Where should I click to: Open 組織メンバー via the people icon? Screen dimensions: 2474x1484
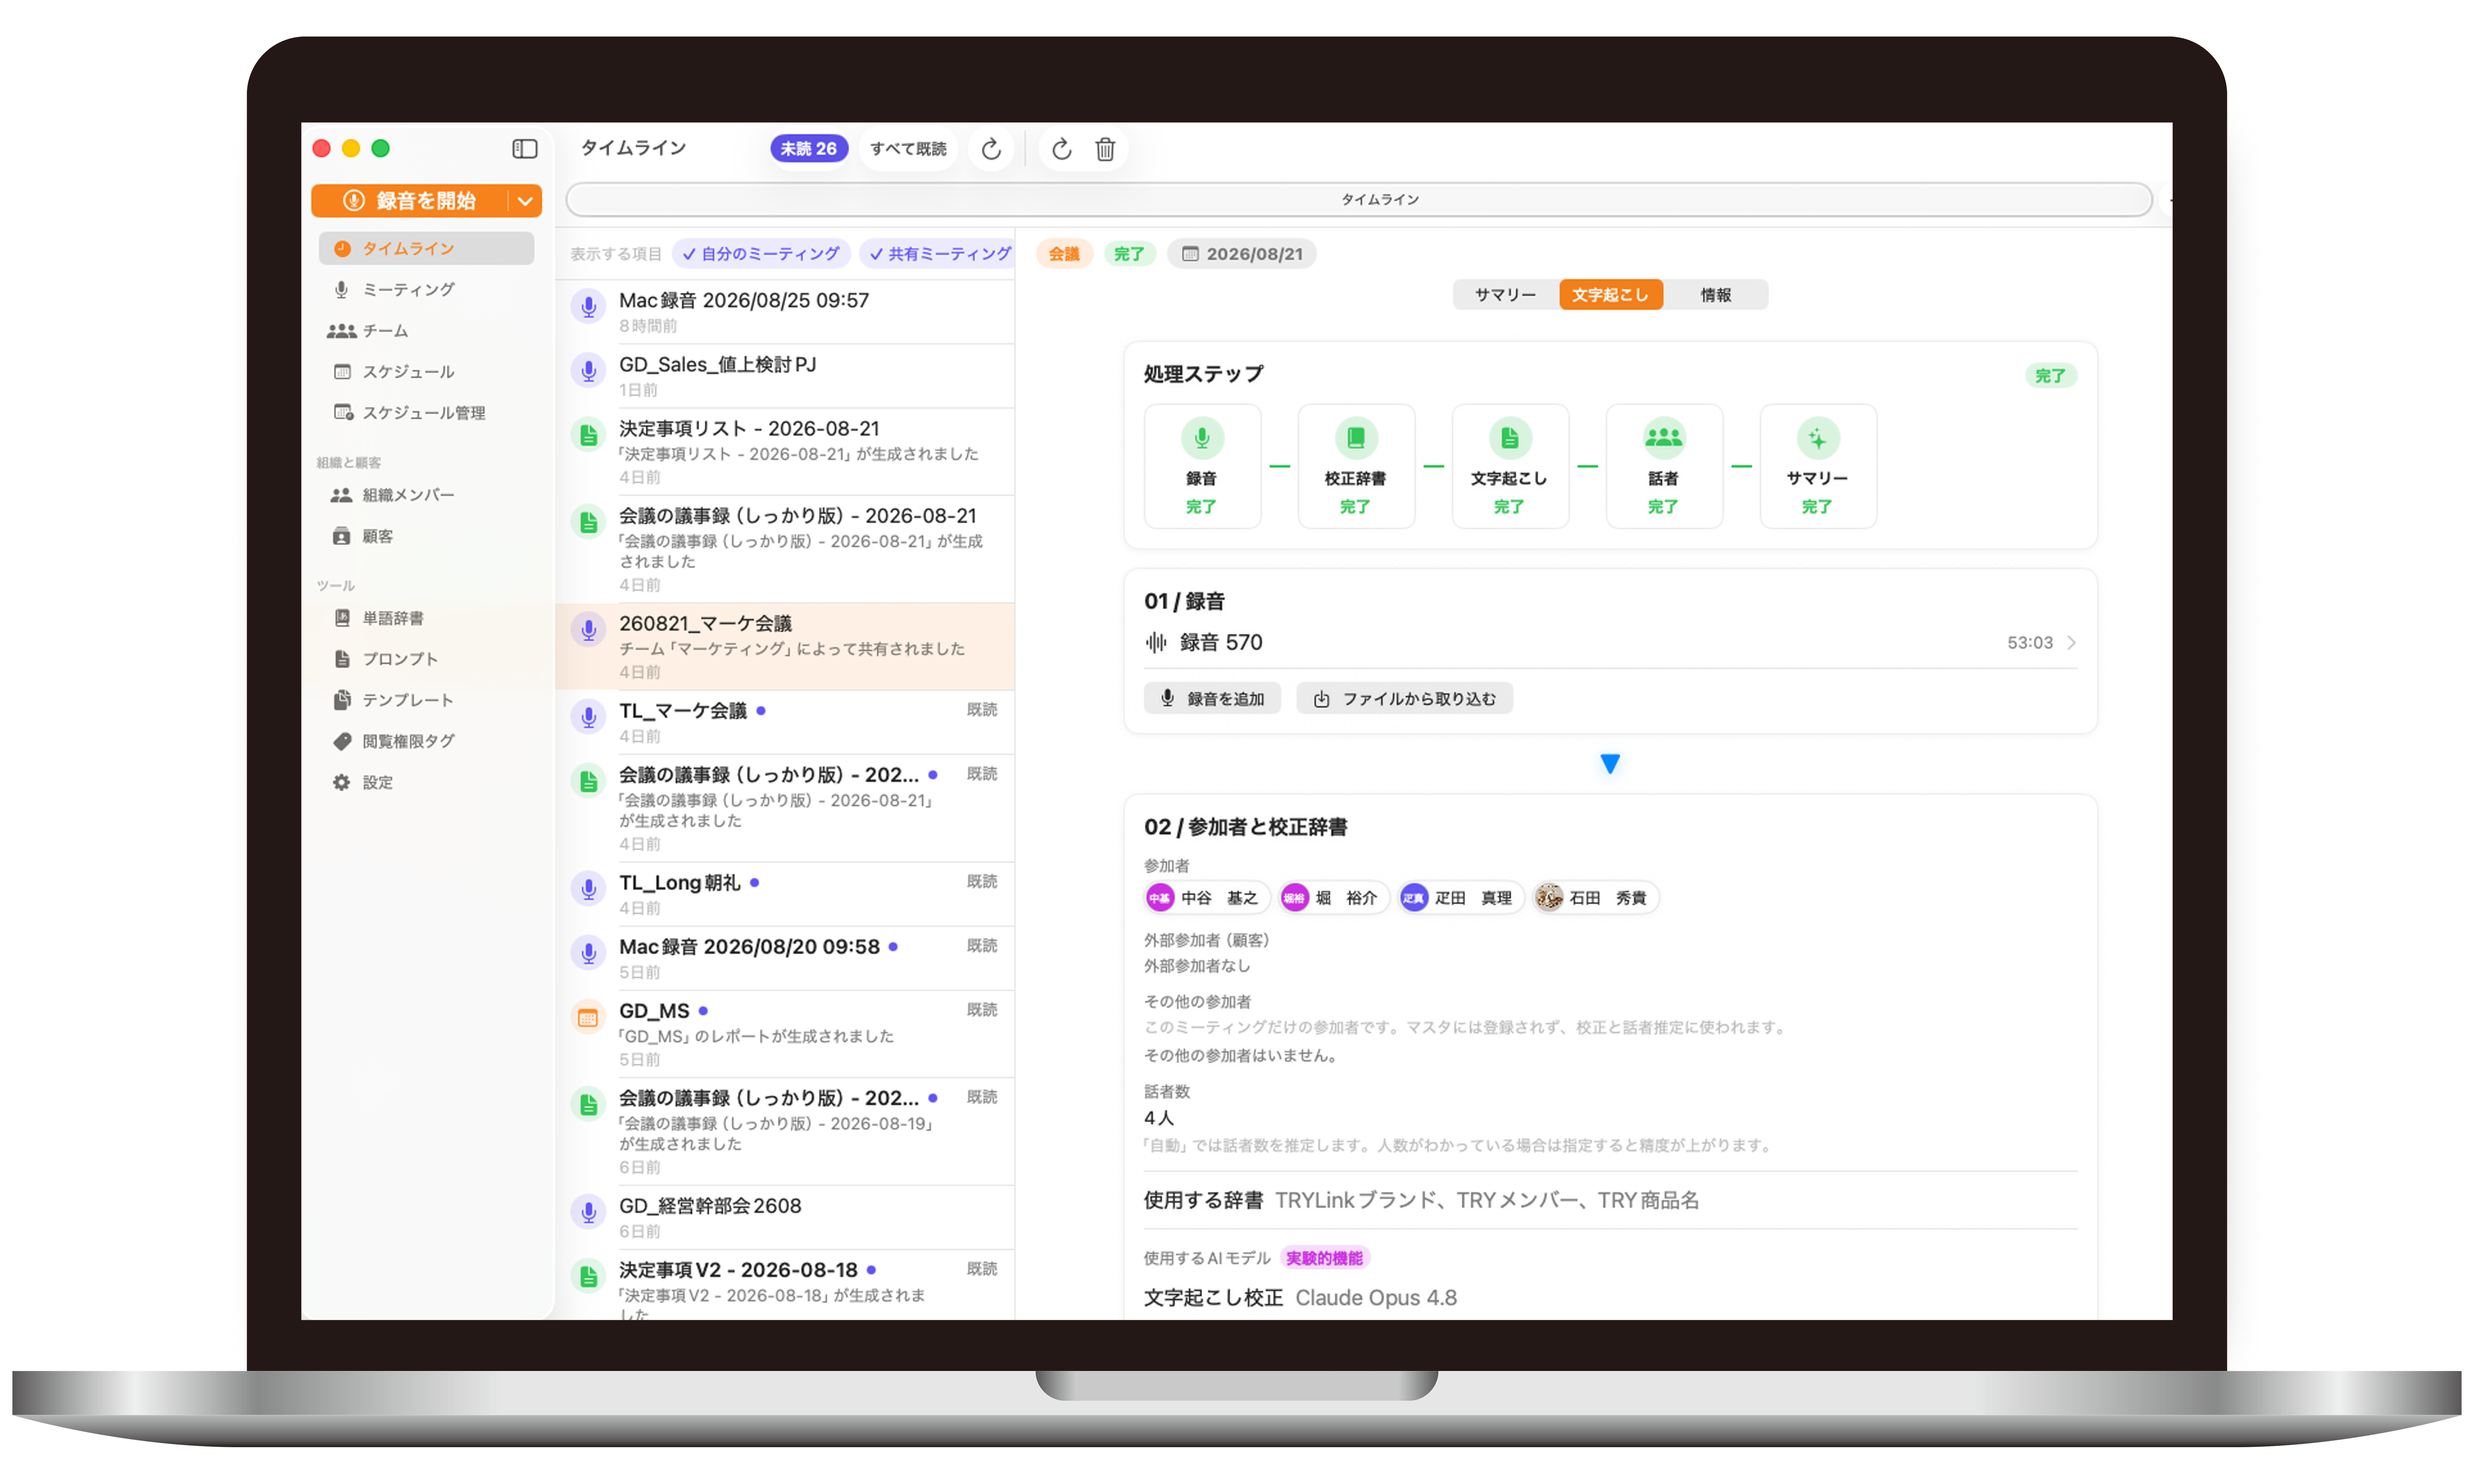[342, 495]
